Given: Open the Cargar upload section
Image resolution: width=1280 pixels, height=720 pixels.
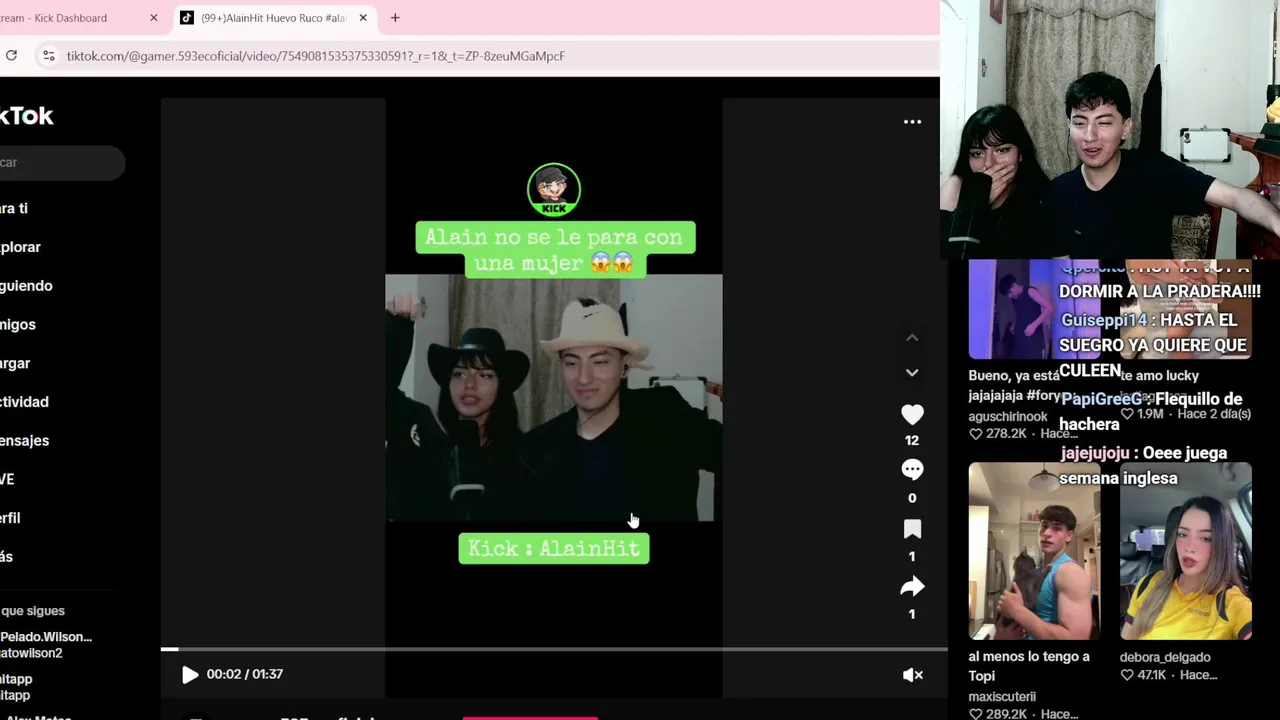Looking at the screenshot, I should point(15,363).
